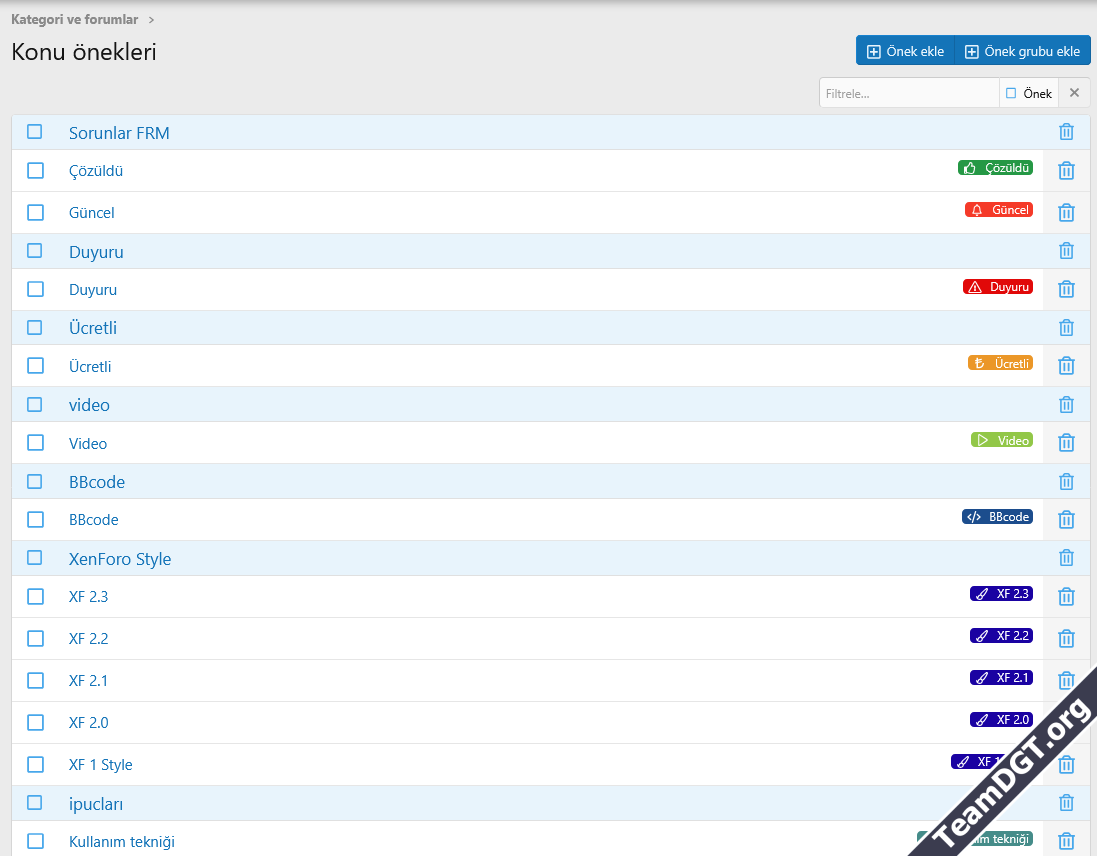Image resolution: width=1097 pixels, height=856 pixels.
Task: Delete the Çözüldü prefix via trash icon
Action: [1066, 171]
